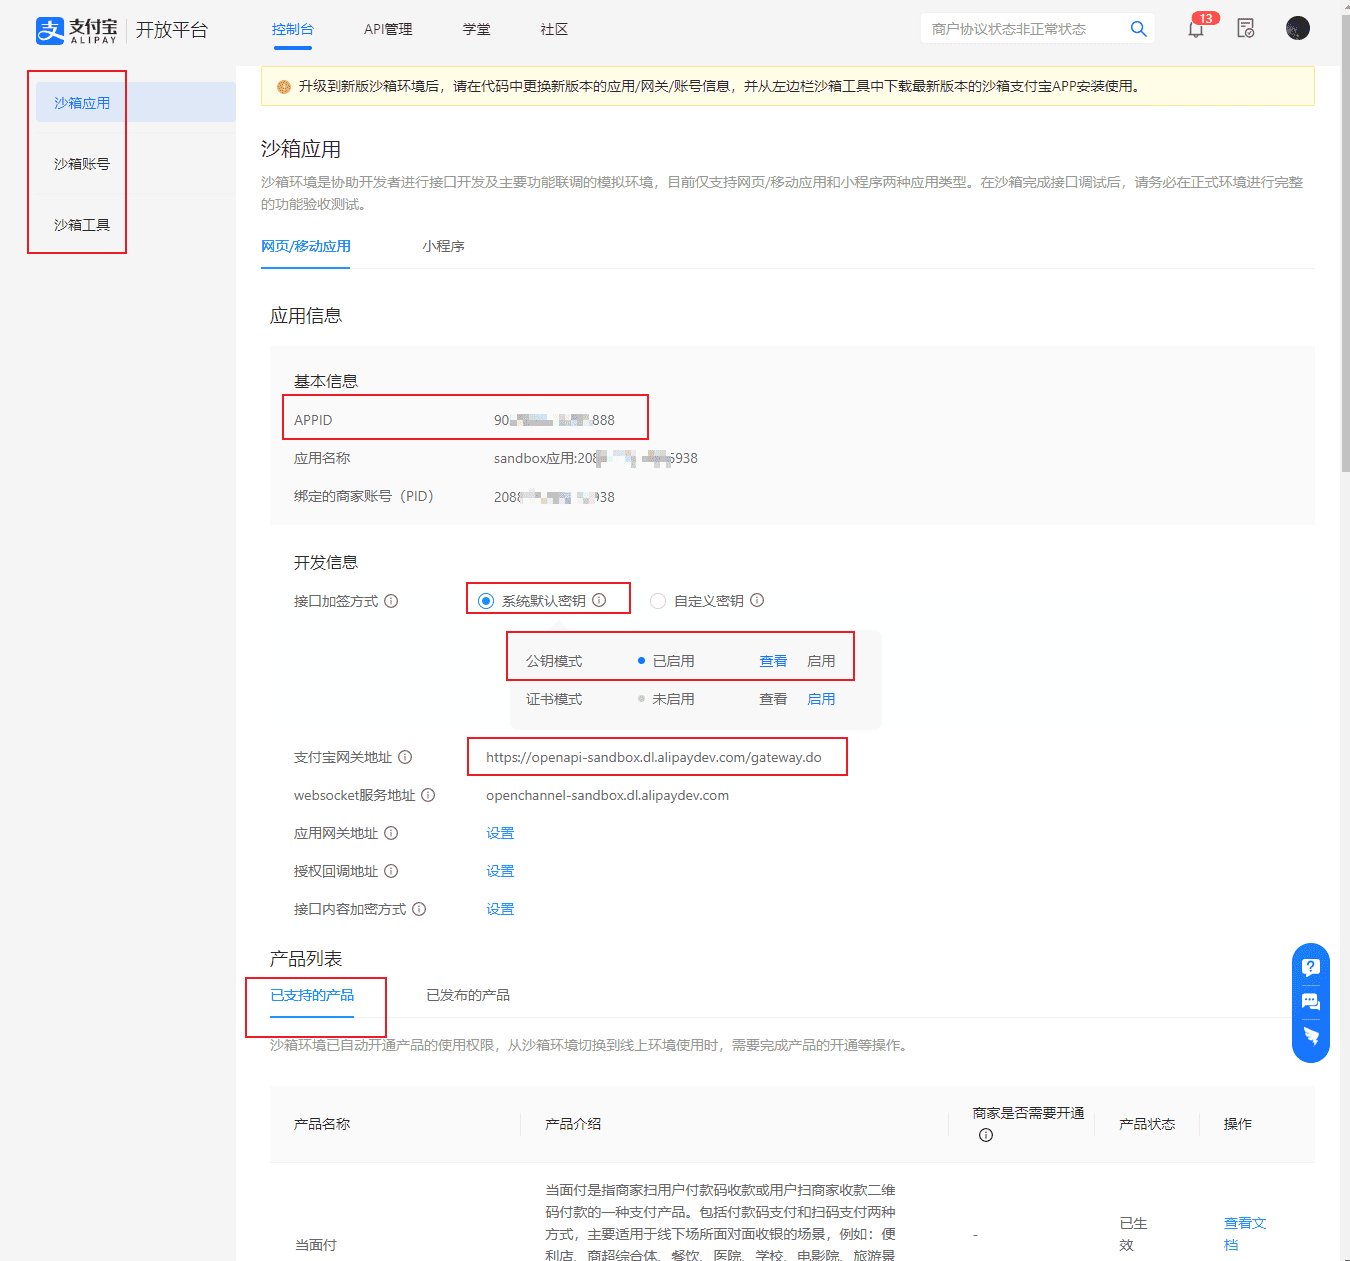Click 启用 in 公钥模式 row
Screen dimensions: 1350x1261
tap(821, 661)
